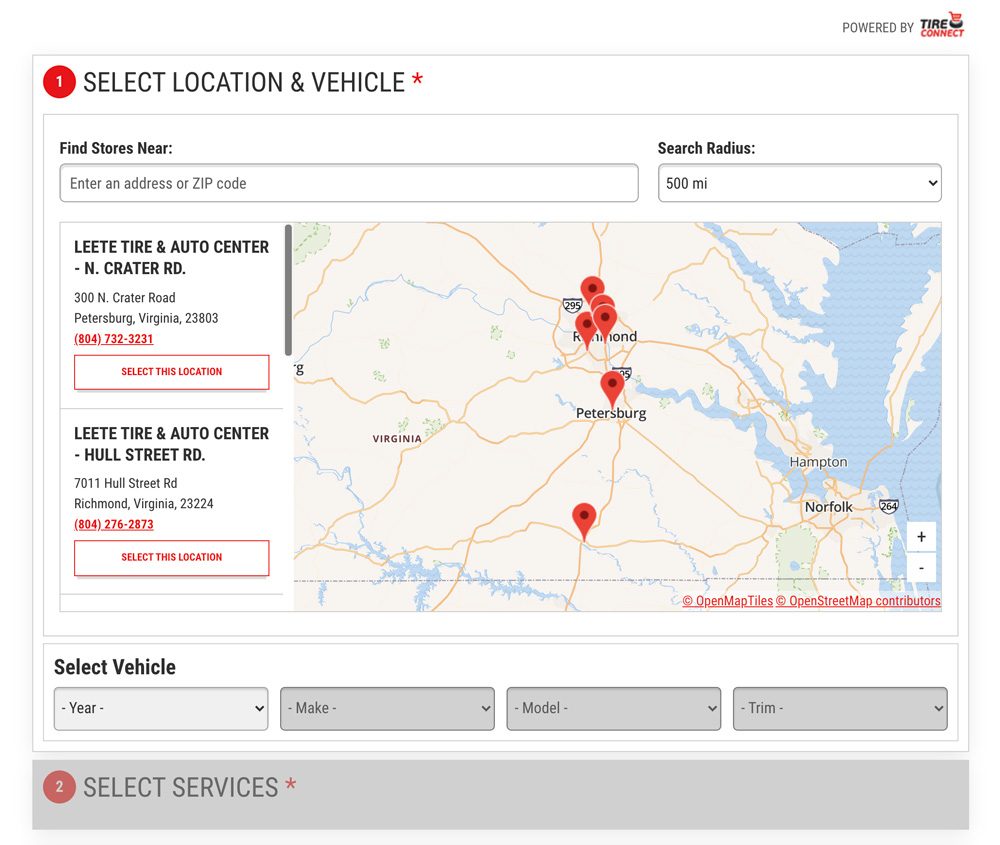Click the Find Stores Near address field
Screen dimensions: 1000x845
point(349,183)
